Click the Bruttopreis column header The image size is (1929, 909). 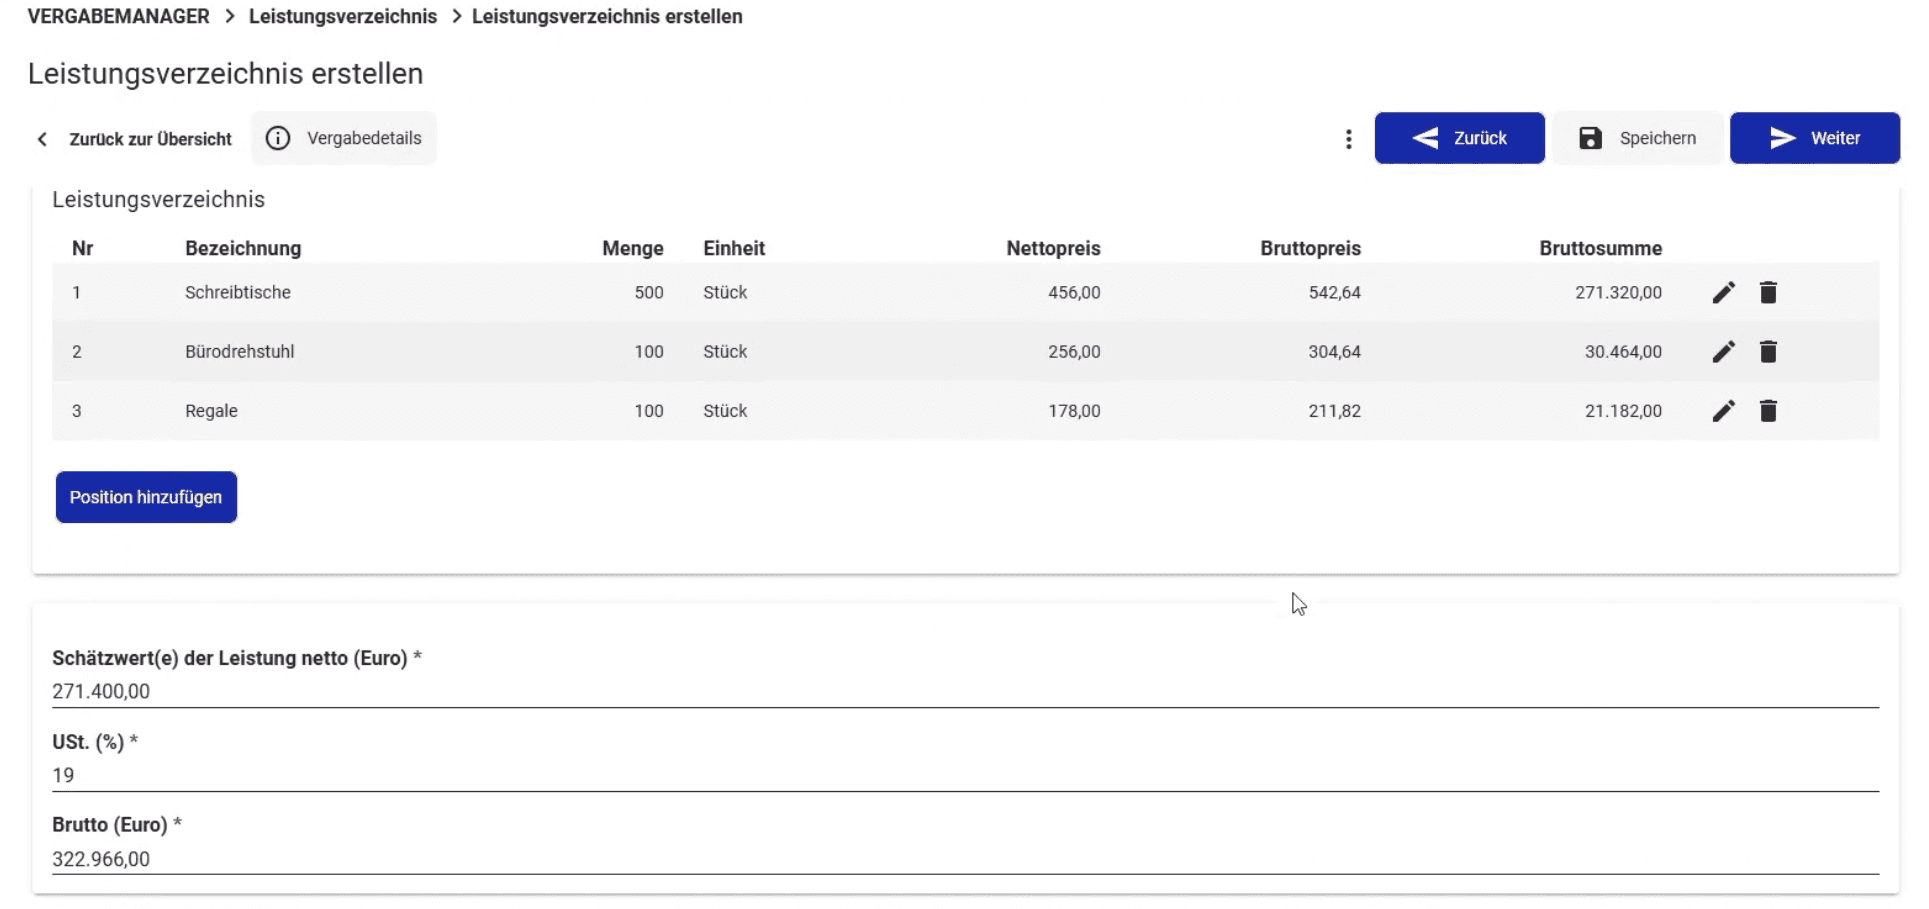pos(1310,248)
